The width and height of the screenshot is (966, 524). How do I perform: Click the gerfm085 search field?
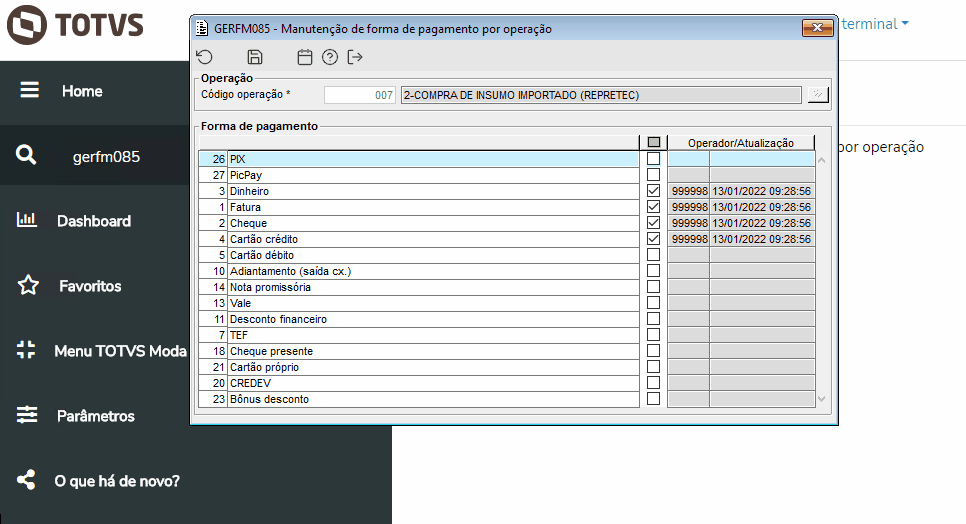click(106, 156)
